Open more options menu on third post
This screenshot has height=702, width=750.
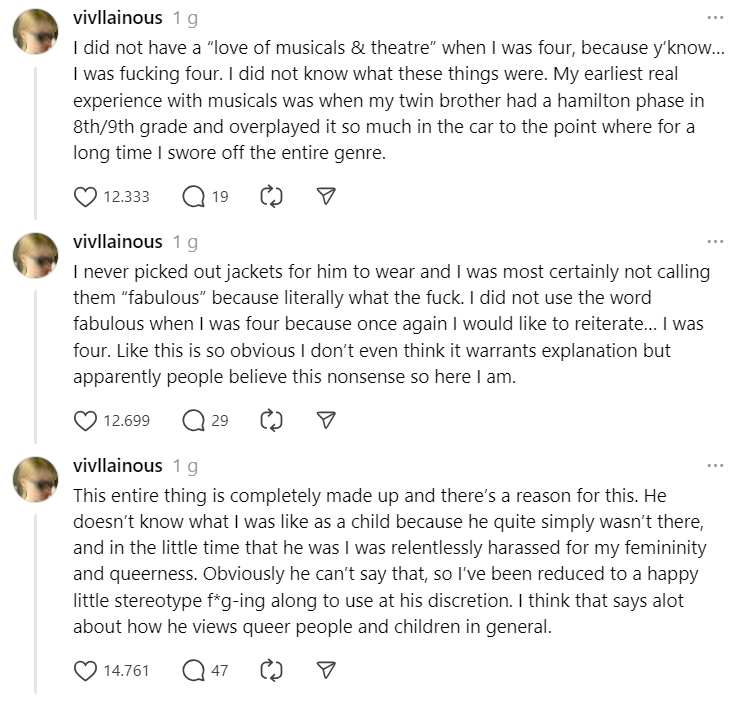[715, 465]
